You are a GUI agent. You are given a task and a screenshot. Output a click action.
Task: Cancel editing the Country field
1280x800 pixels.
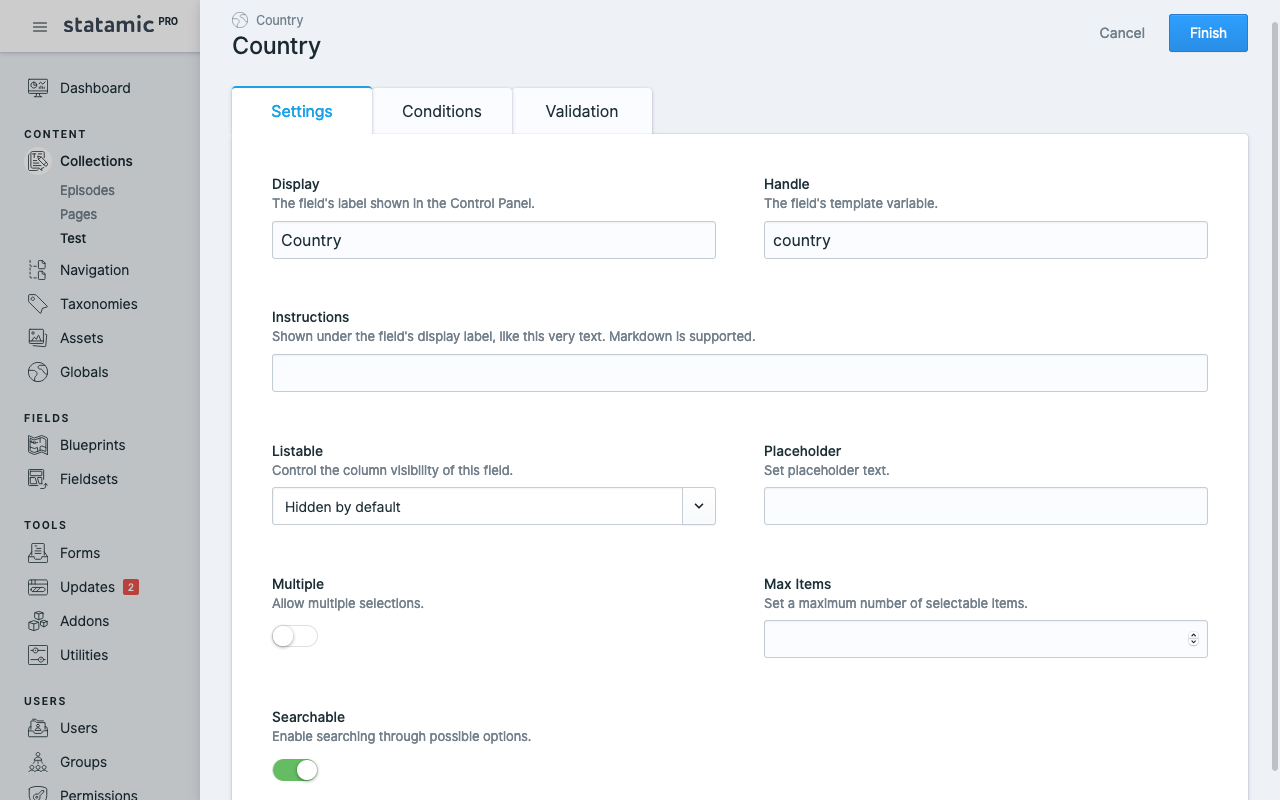(x=1122, y=33)
